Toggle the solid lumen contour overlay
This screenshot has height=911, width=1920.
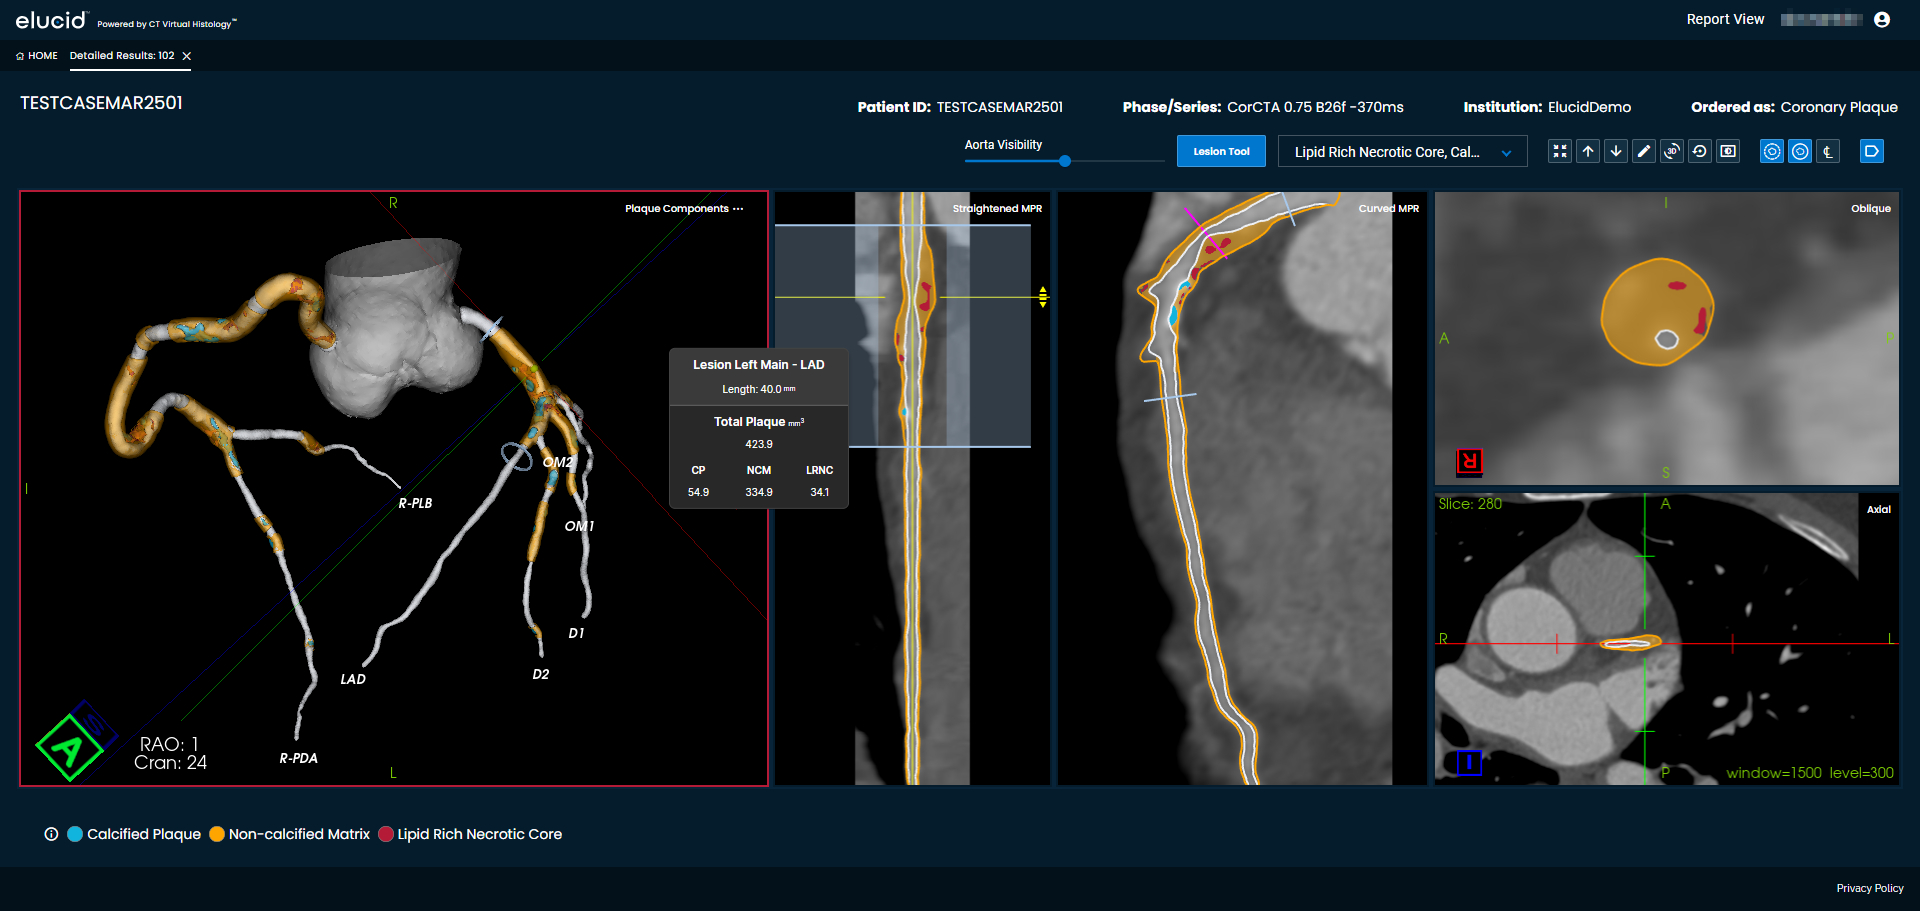click(x=1800, y=152)
